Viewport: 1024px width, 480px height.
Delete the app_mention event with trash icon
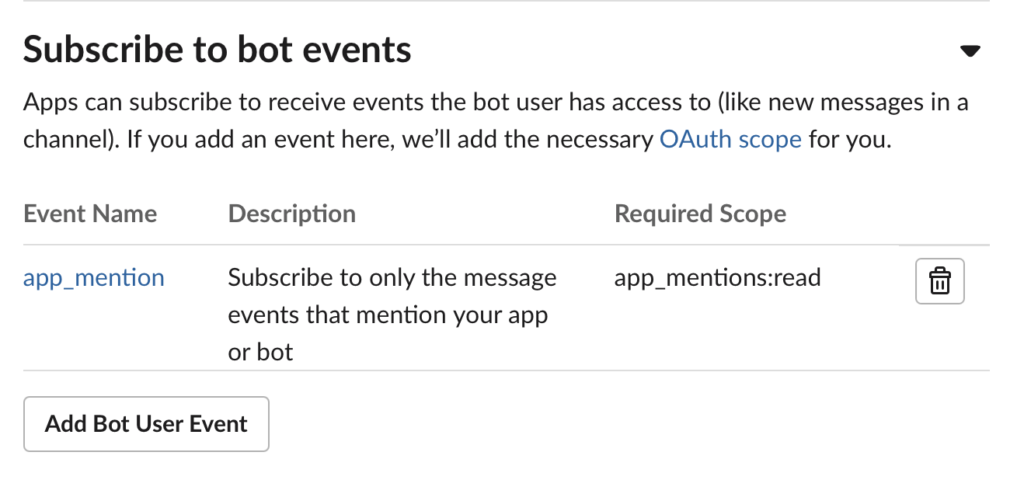[939, 282]
